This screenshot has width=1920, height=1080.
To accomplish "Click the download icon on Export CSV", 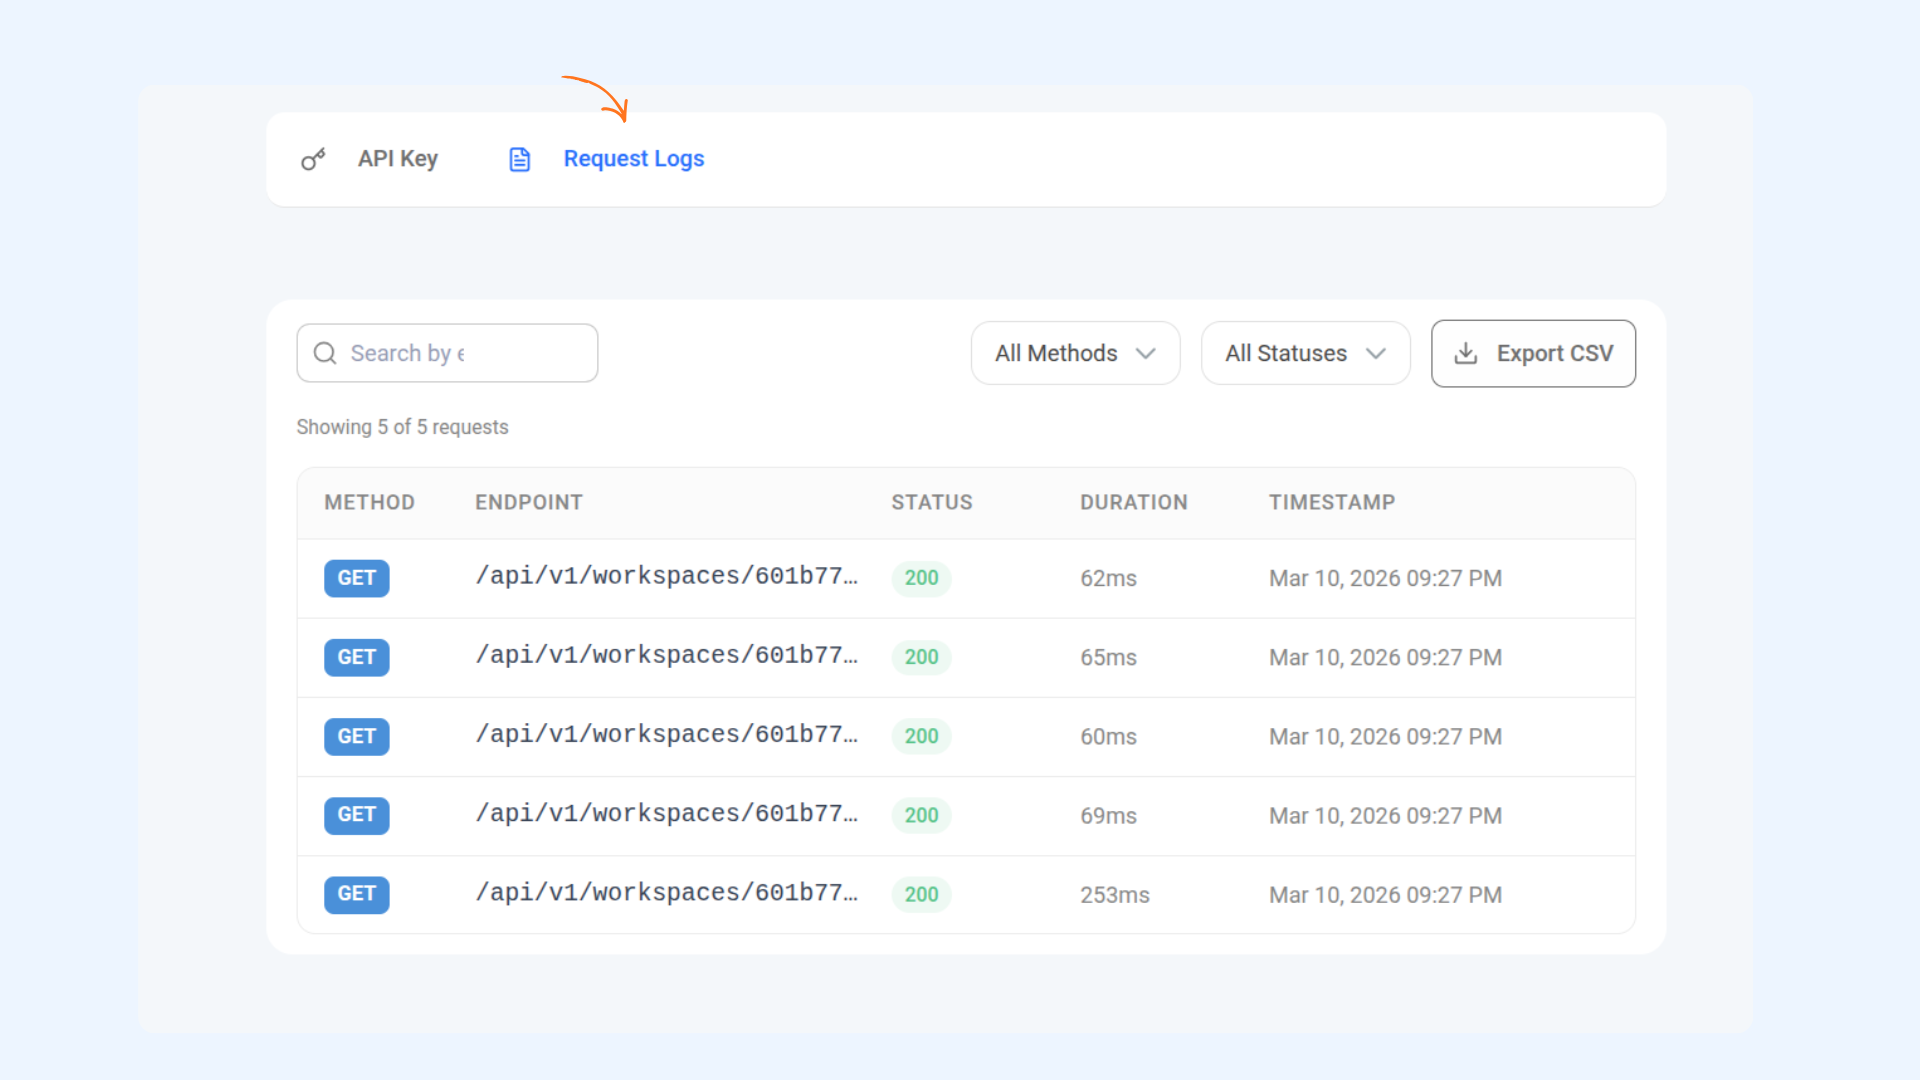I will (x=1465, y=353).
